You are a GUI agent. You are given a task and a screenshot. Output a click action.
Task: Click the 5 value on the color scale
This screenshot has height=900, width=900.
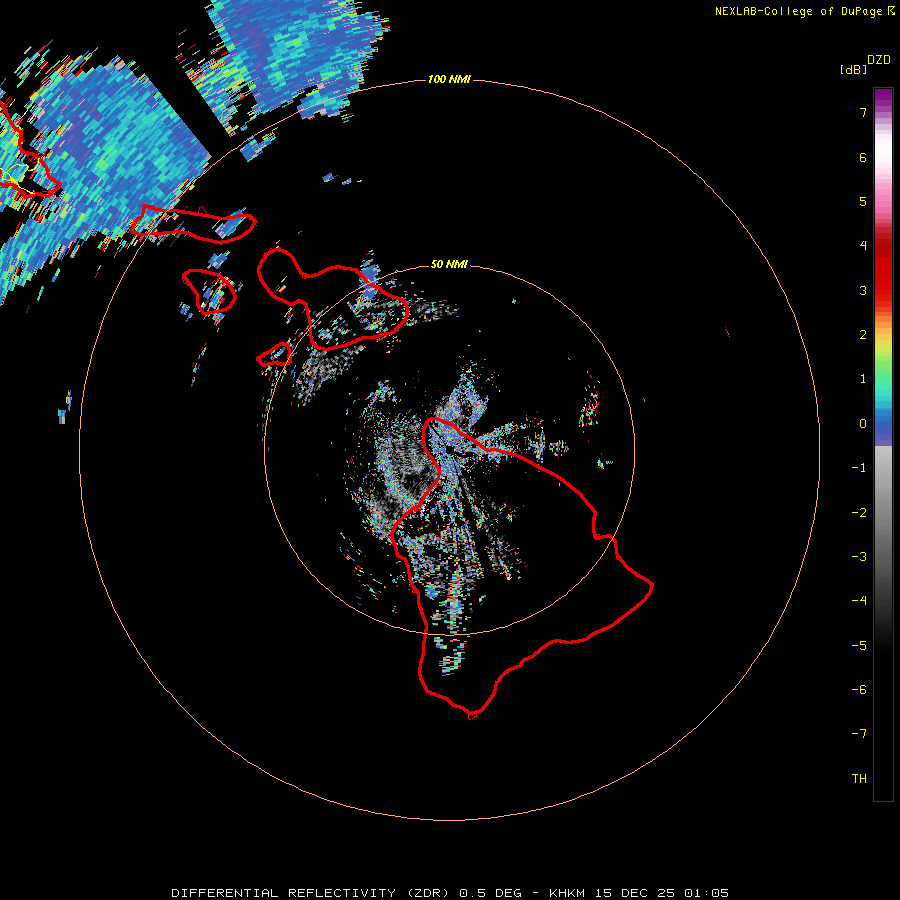863,201
